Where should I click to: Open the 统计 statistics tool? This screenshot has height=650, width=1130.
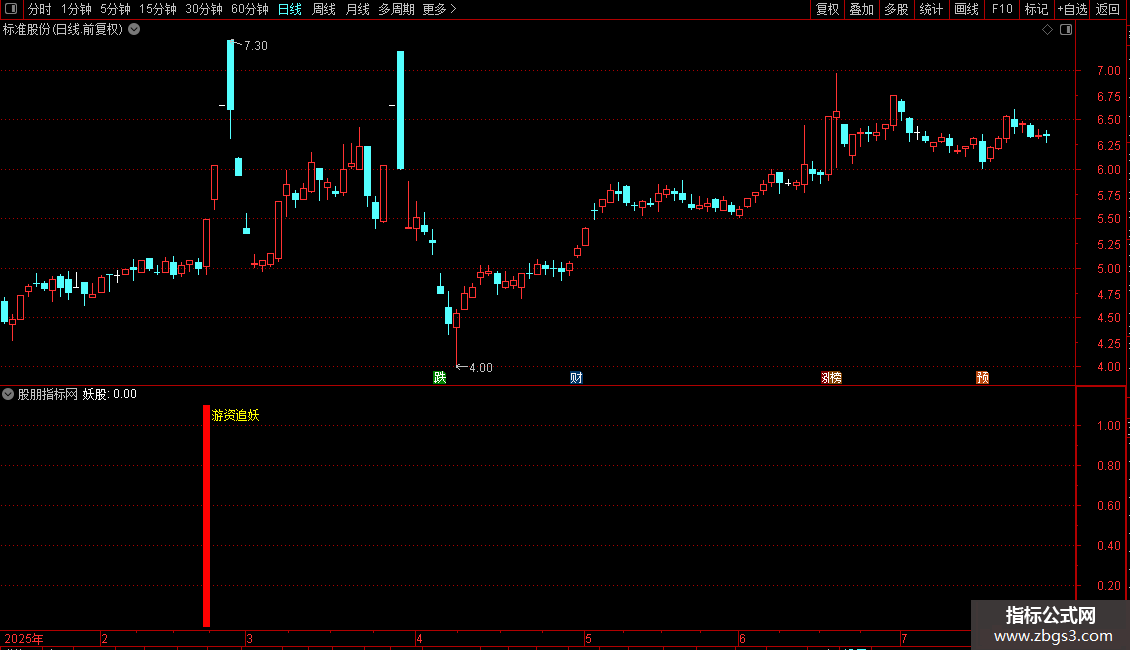930,9
